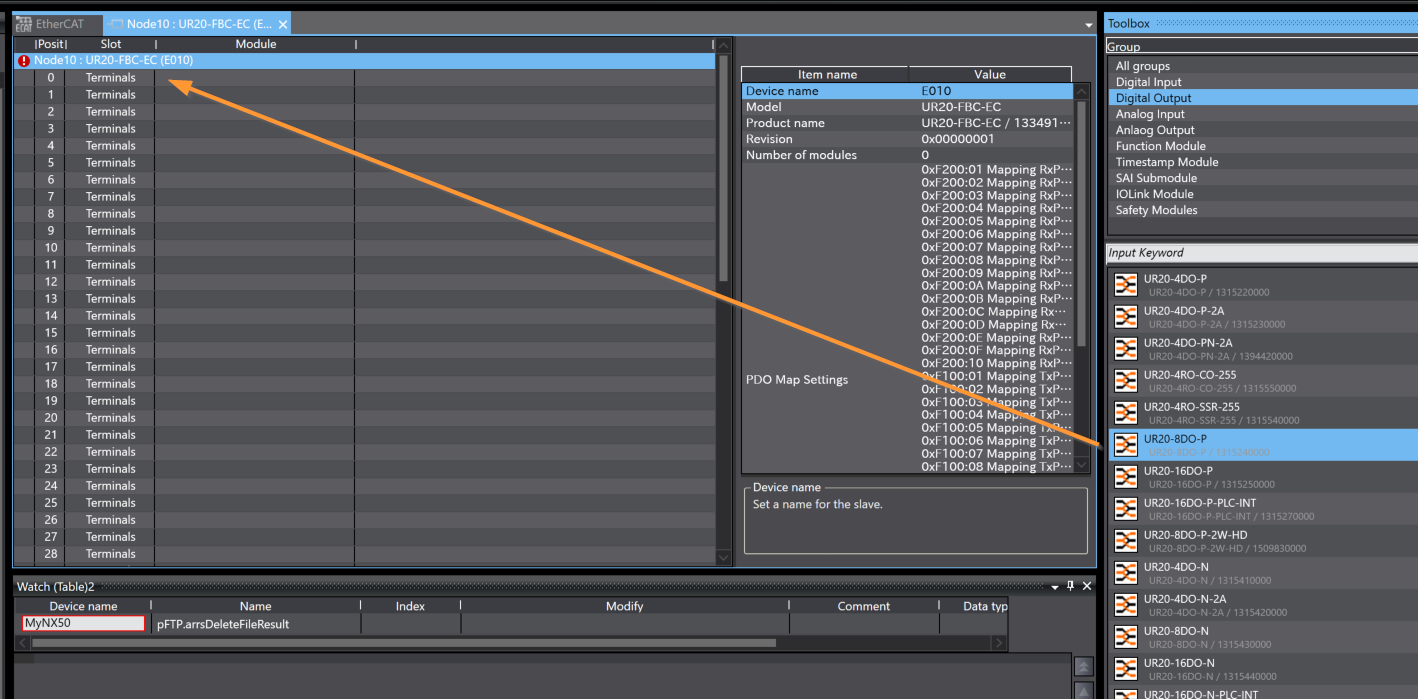Click the UR20-4DO-N-2A module icon

tap(1126, 605)
